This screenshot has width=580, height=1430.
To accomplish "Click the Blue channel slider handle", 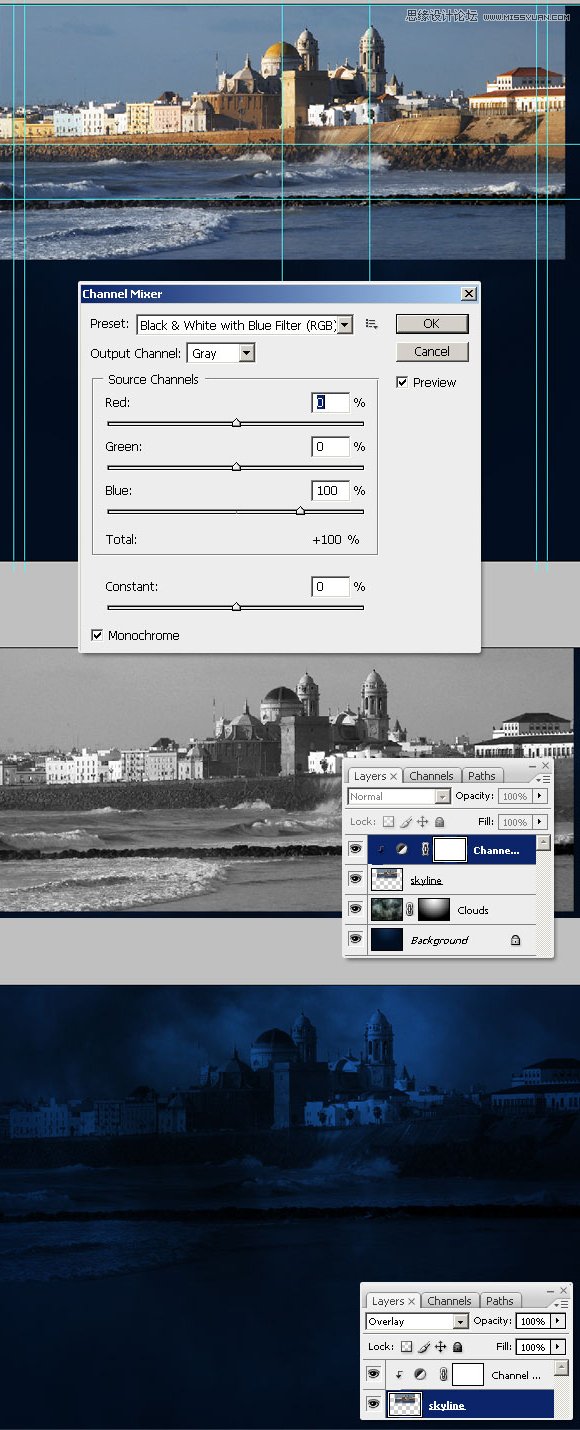I will (300, 511).
